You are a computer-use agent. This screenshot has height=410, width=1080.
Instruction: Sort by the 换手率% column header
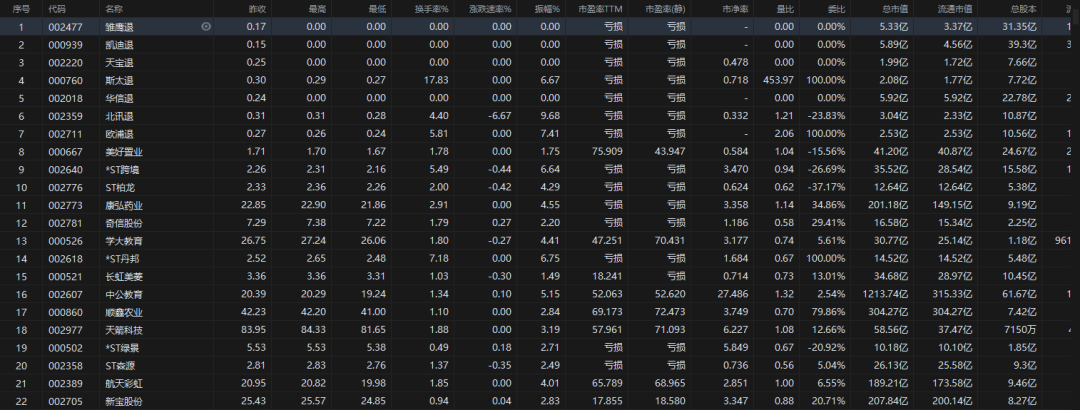click(431, 9)
